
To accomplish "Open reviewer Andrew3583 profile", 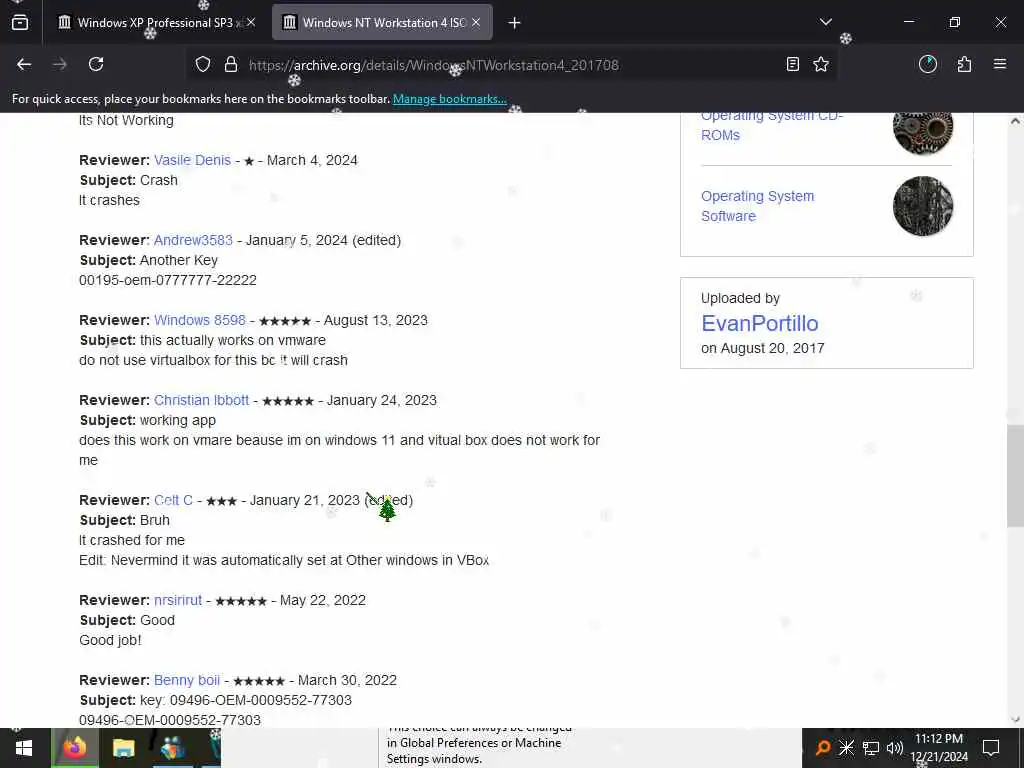I will [193, 240].
